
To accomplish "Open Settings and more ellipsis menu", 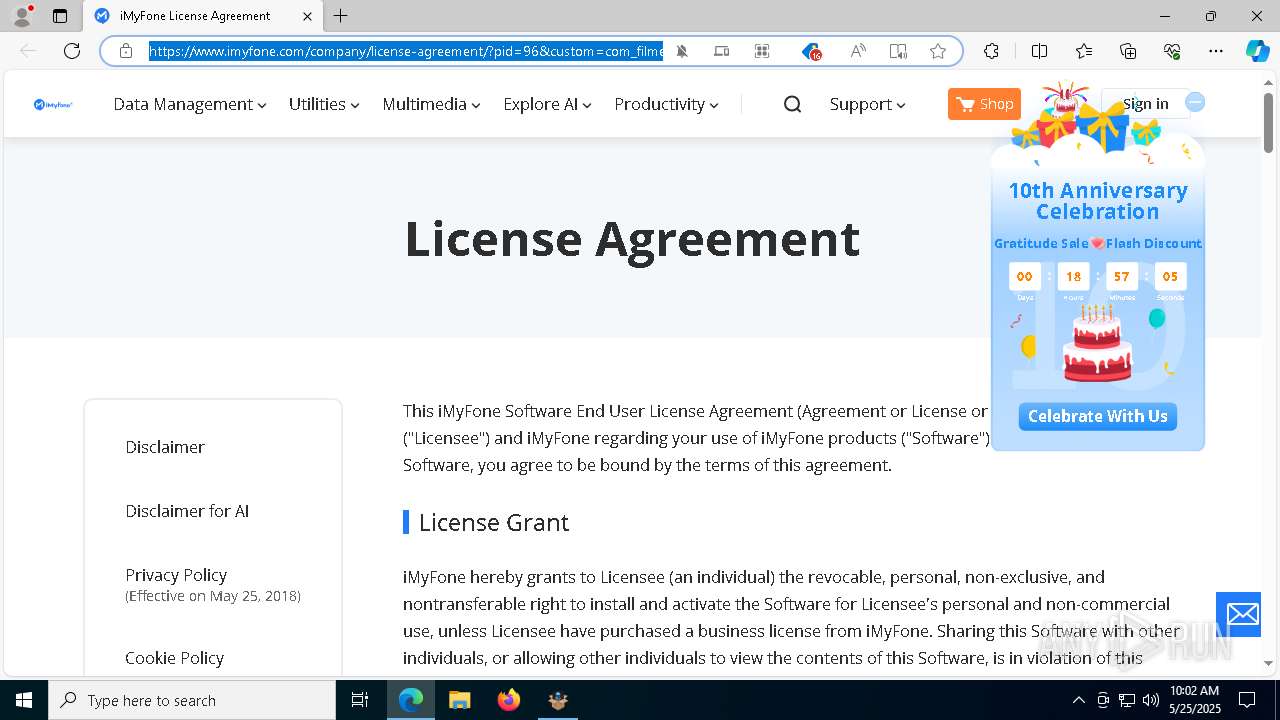I will tap(1216, 51).
